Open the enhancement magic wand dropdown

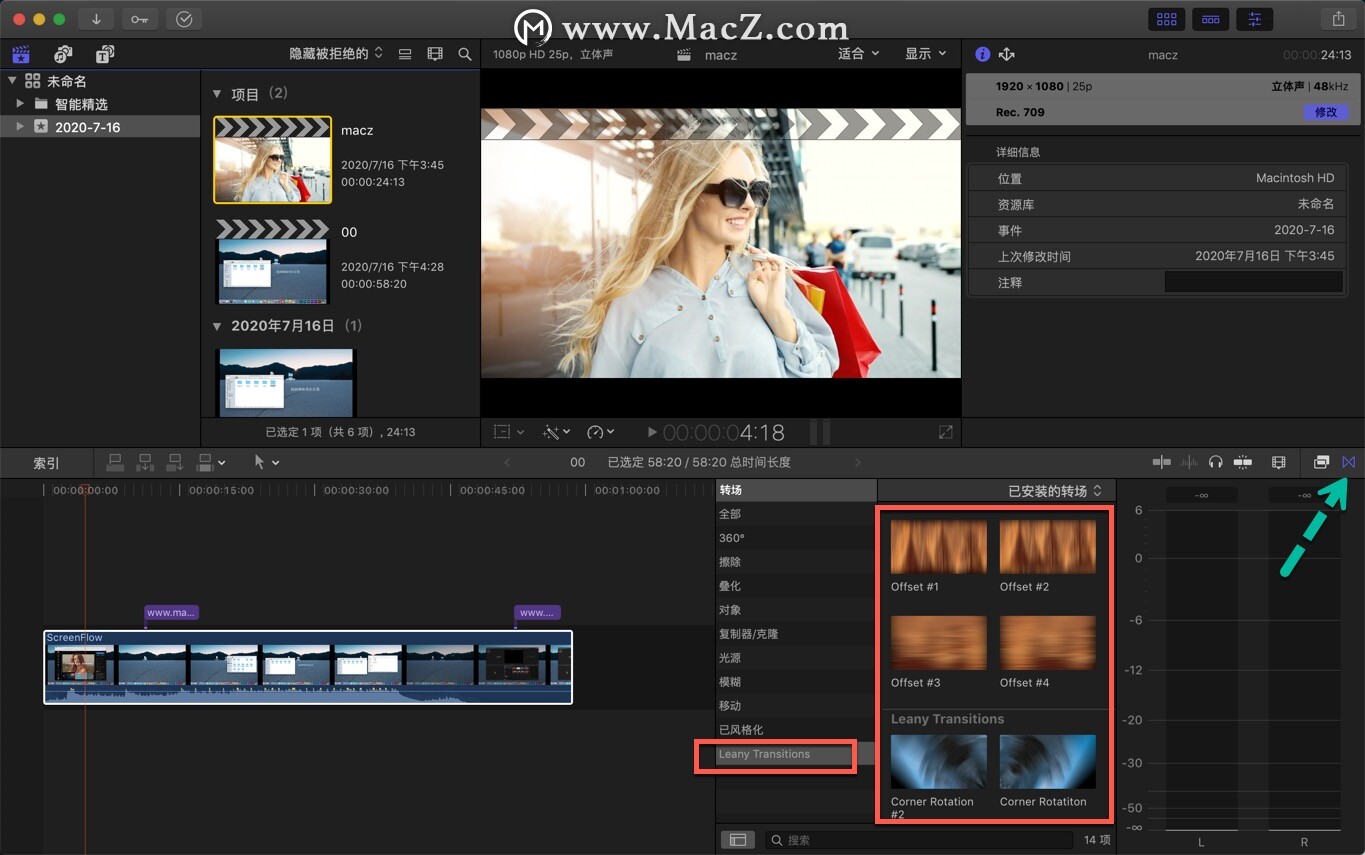click(556, 432)
